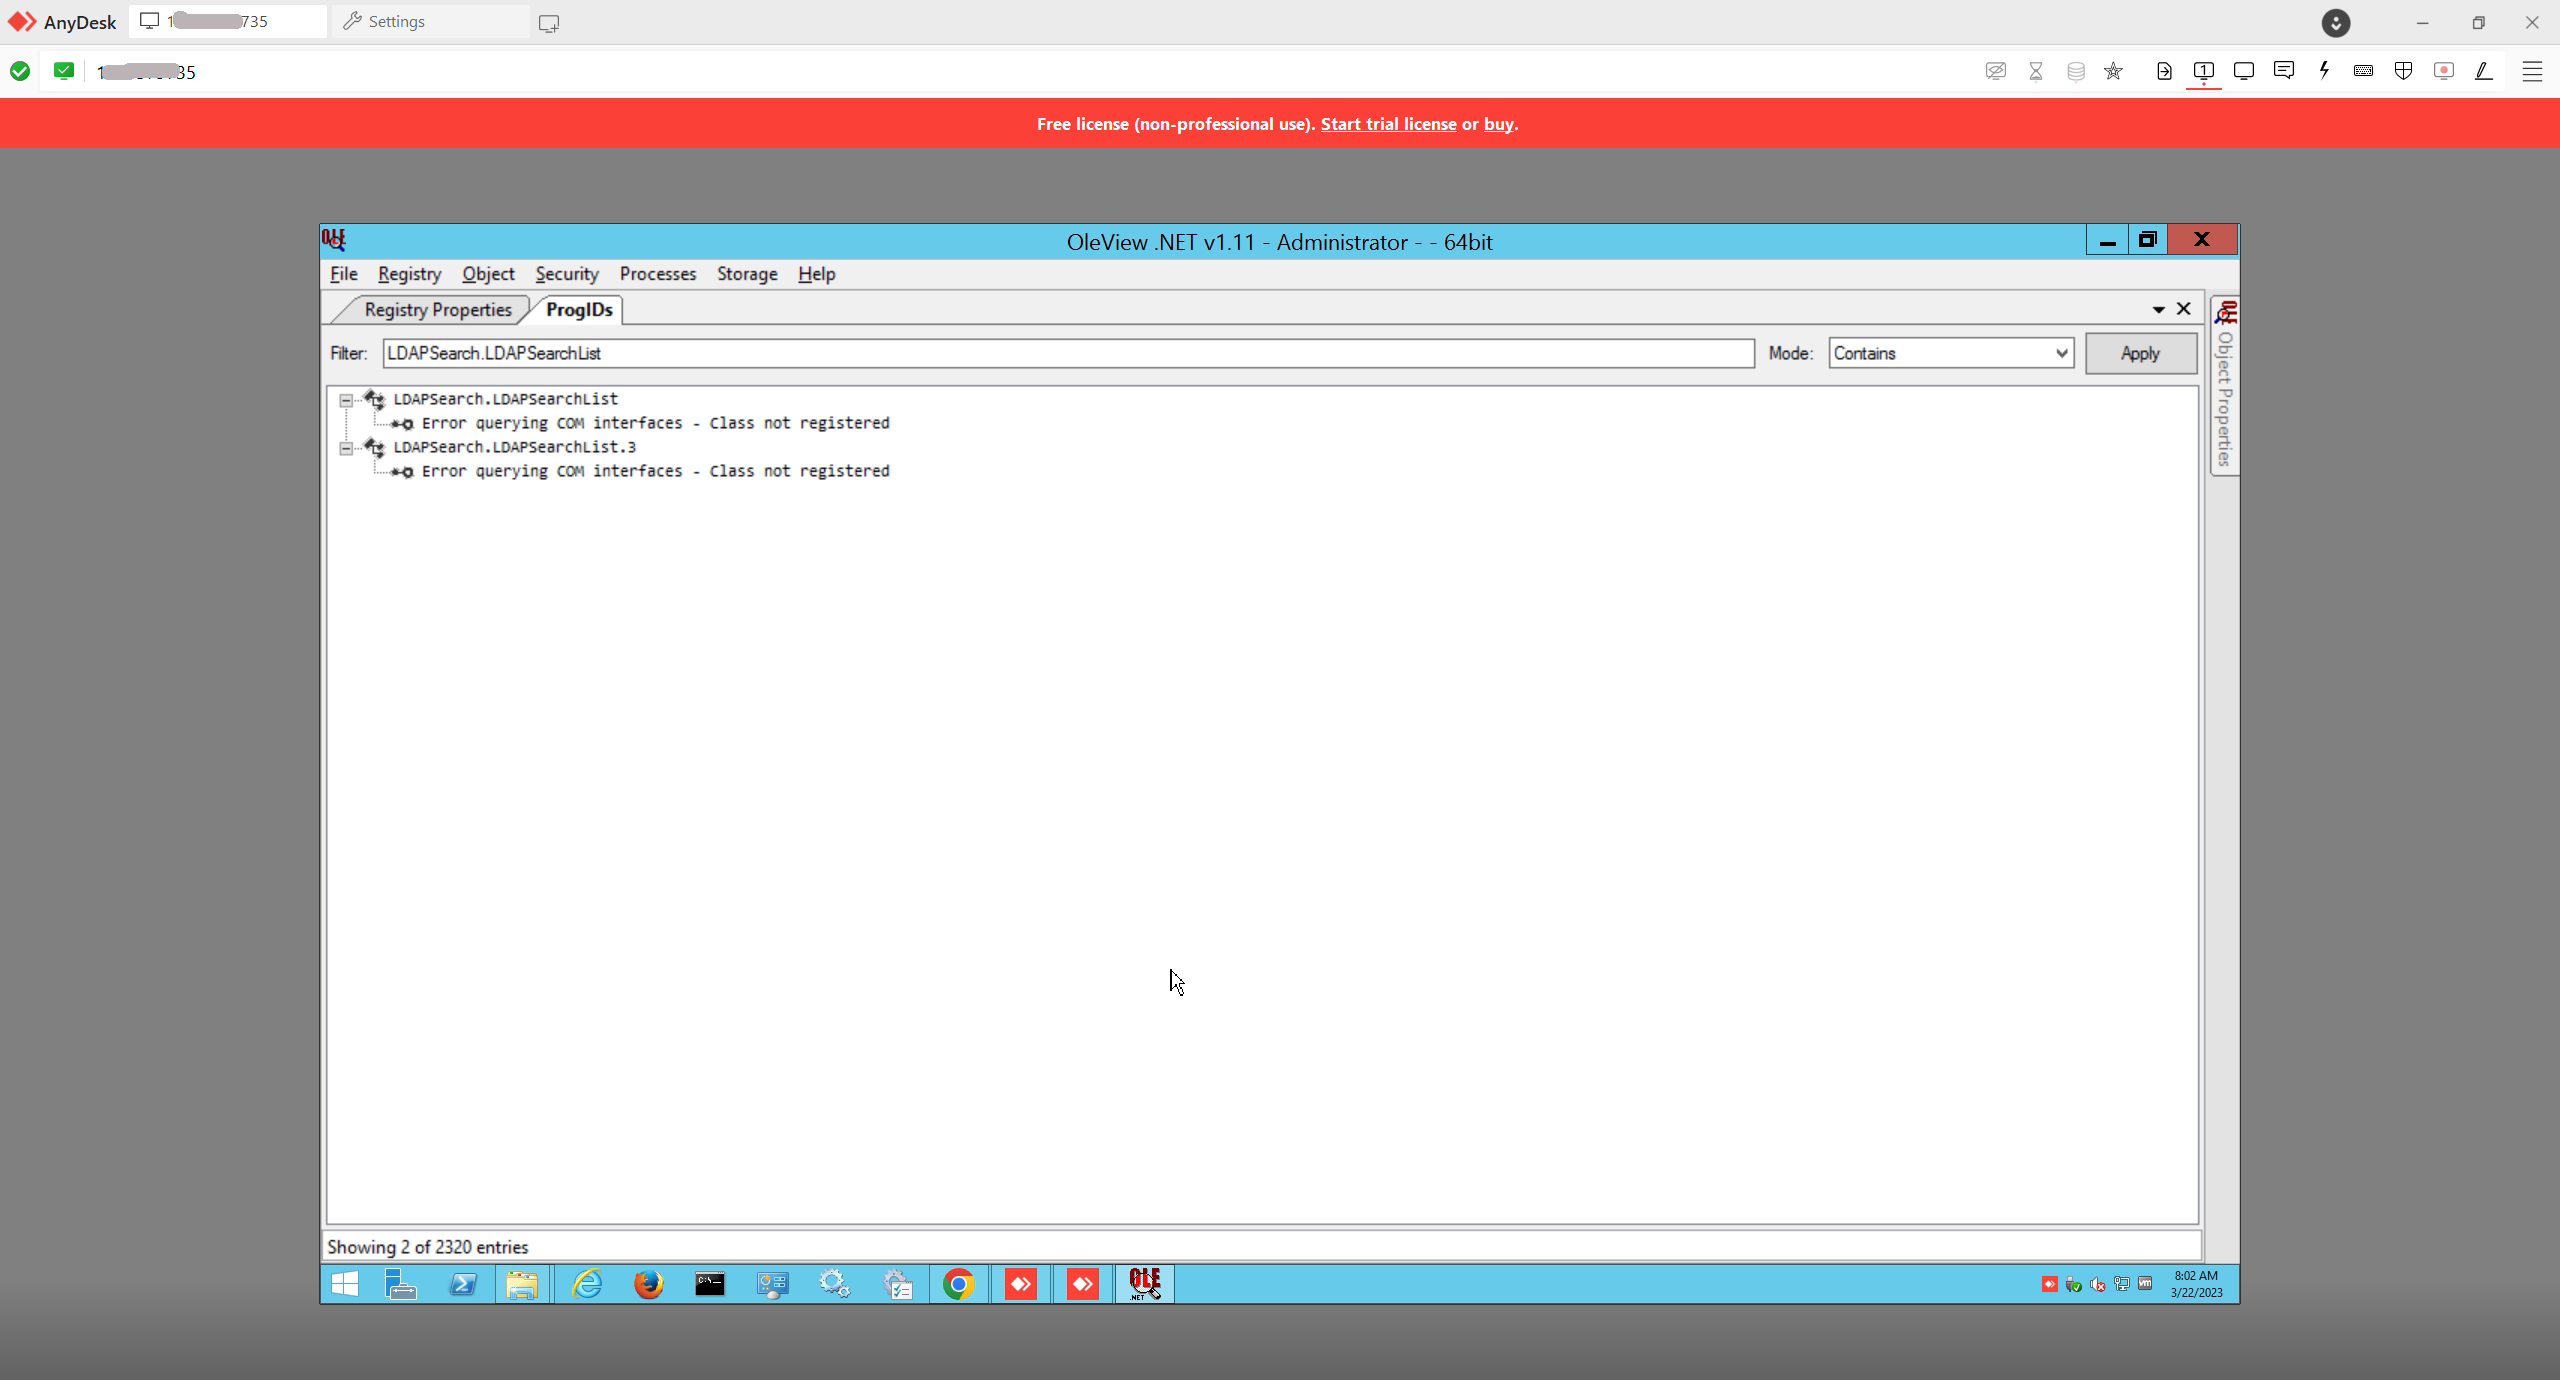This screenshot has width=2560, height=1380.
Task: Open Chrome from the remote taskbar
Action: (958, 1284)
